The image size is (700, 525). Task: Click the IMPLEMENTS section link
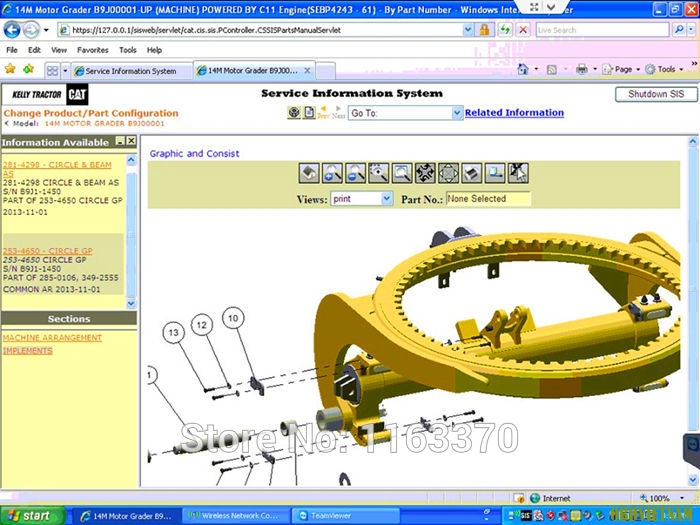(28, 350)
